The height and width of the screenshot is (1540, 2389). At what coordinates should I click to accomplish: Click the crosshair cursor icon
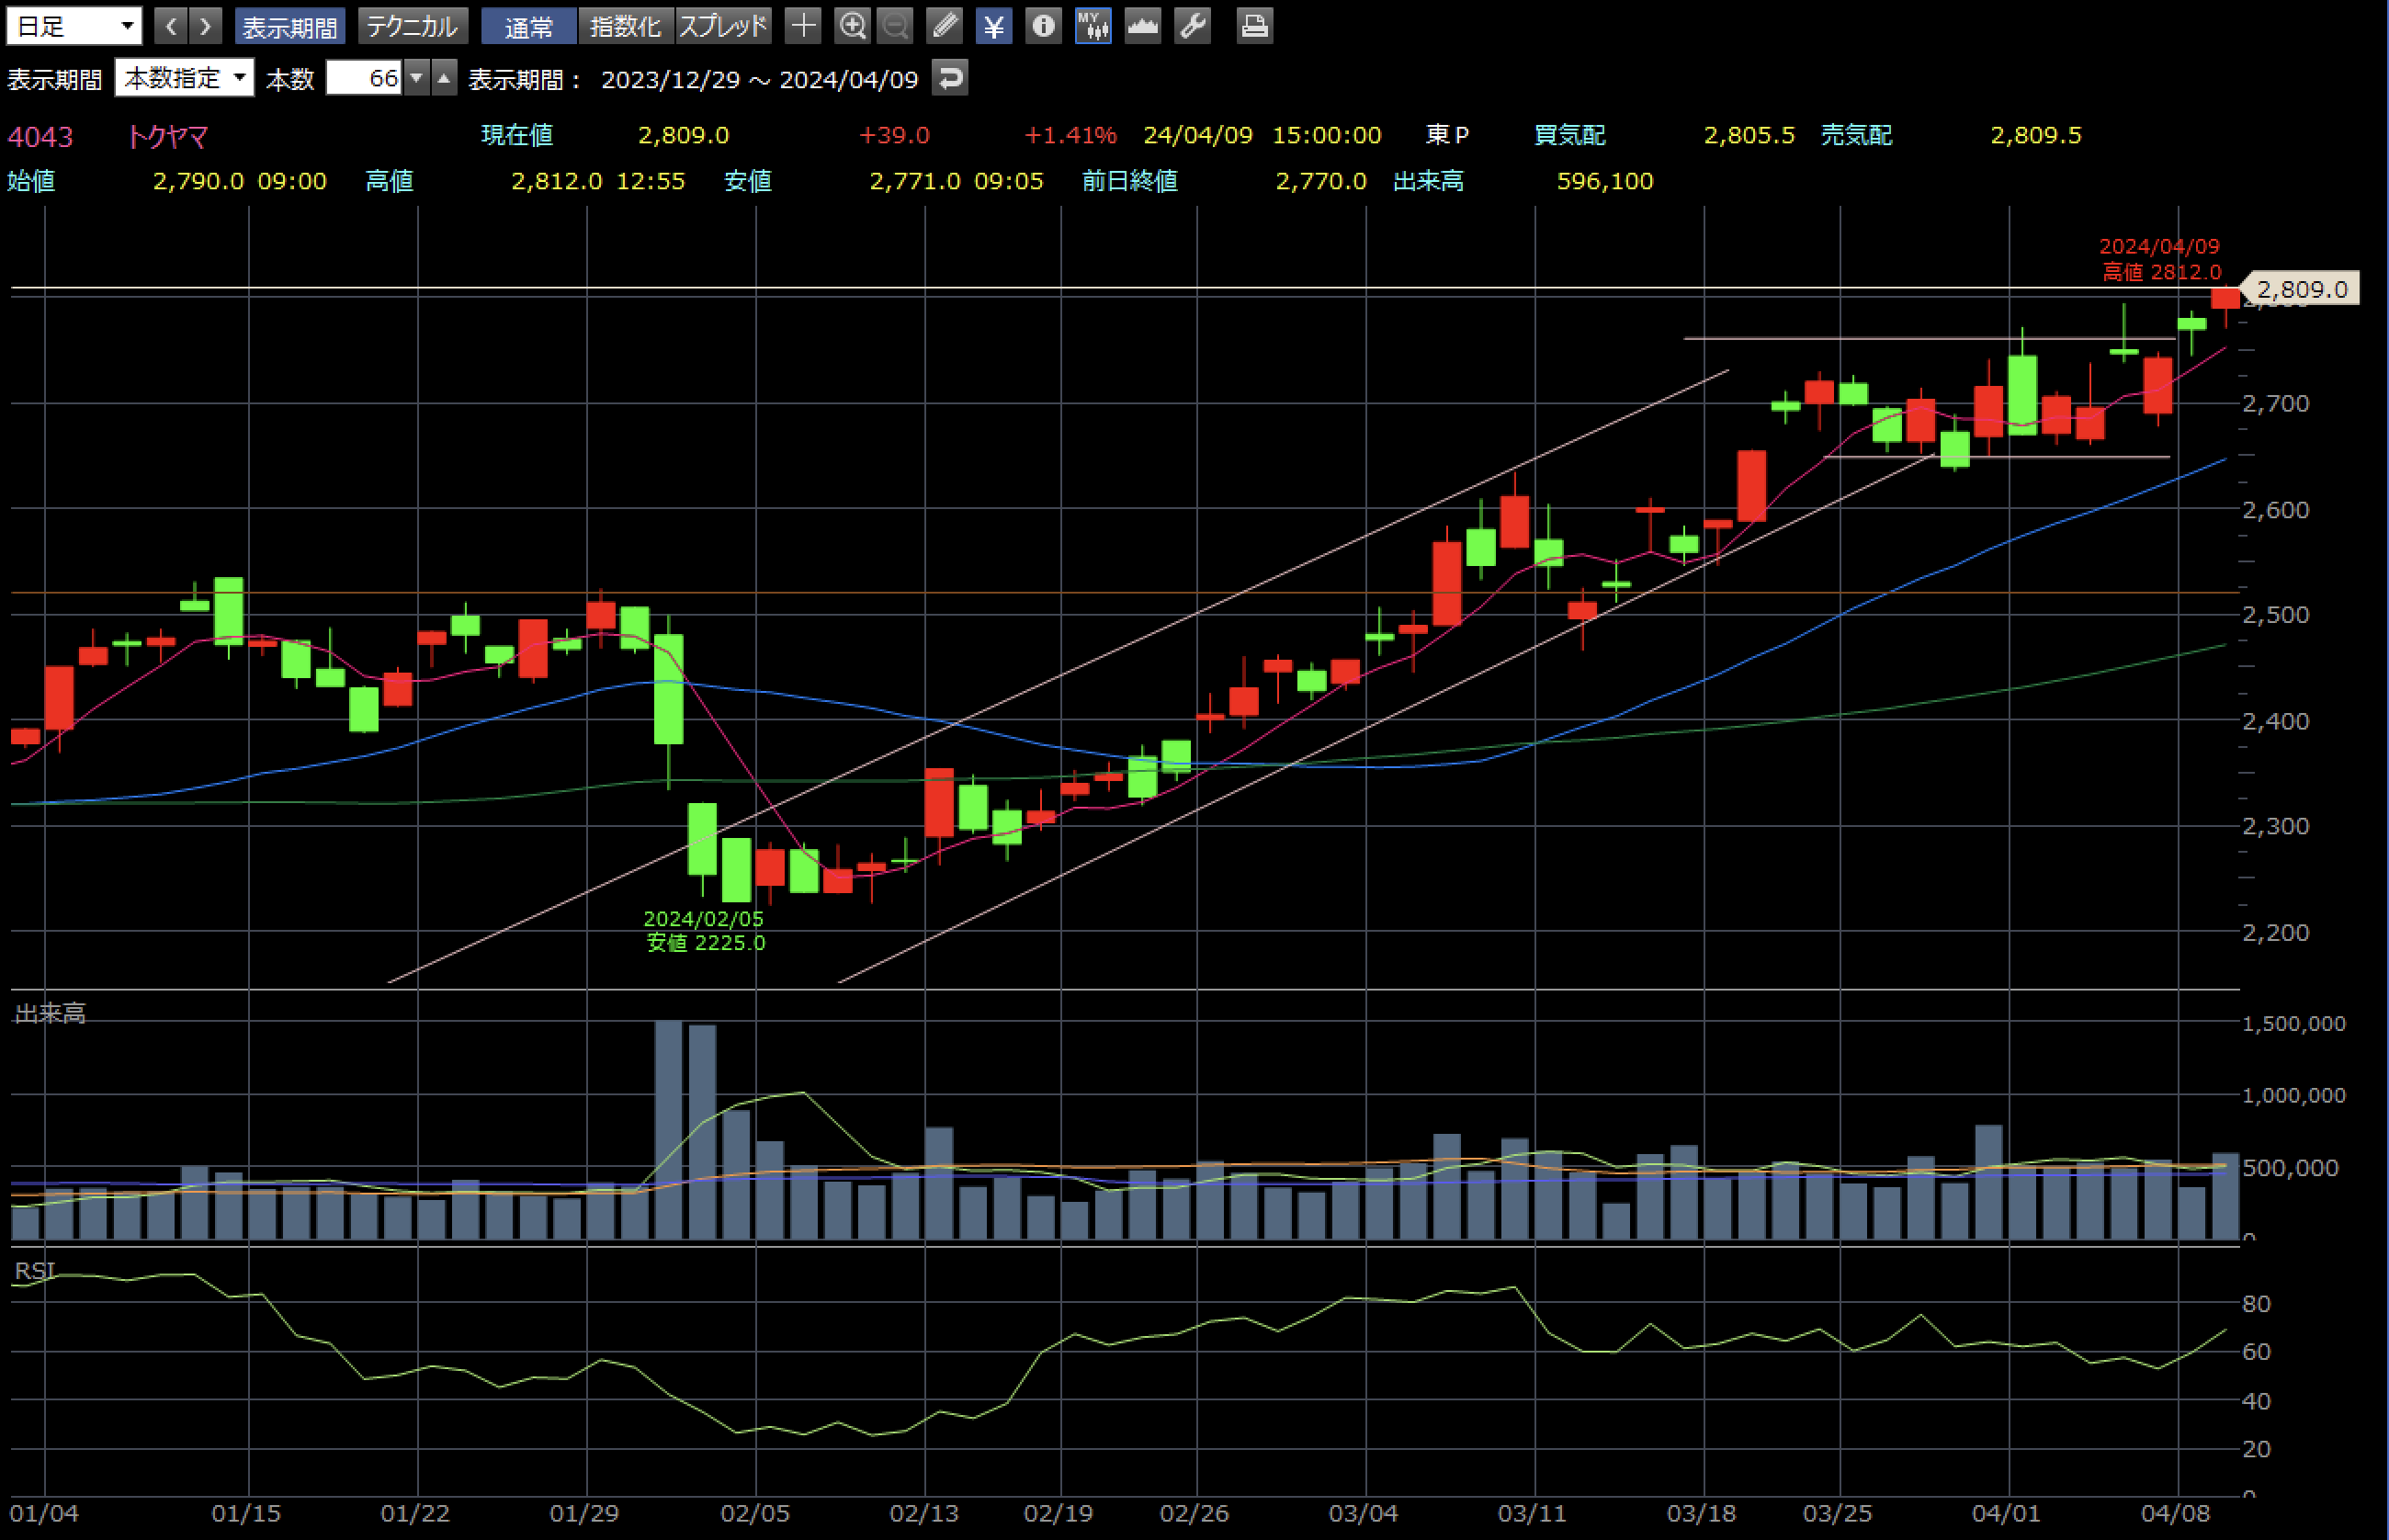(802, 26)
